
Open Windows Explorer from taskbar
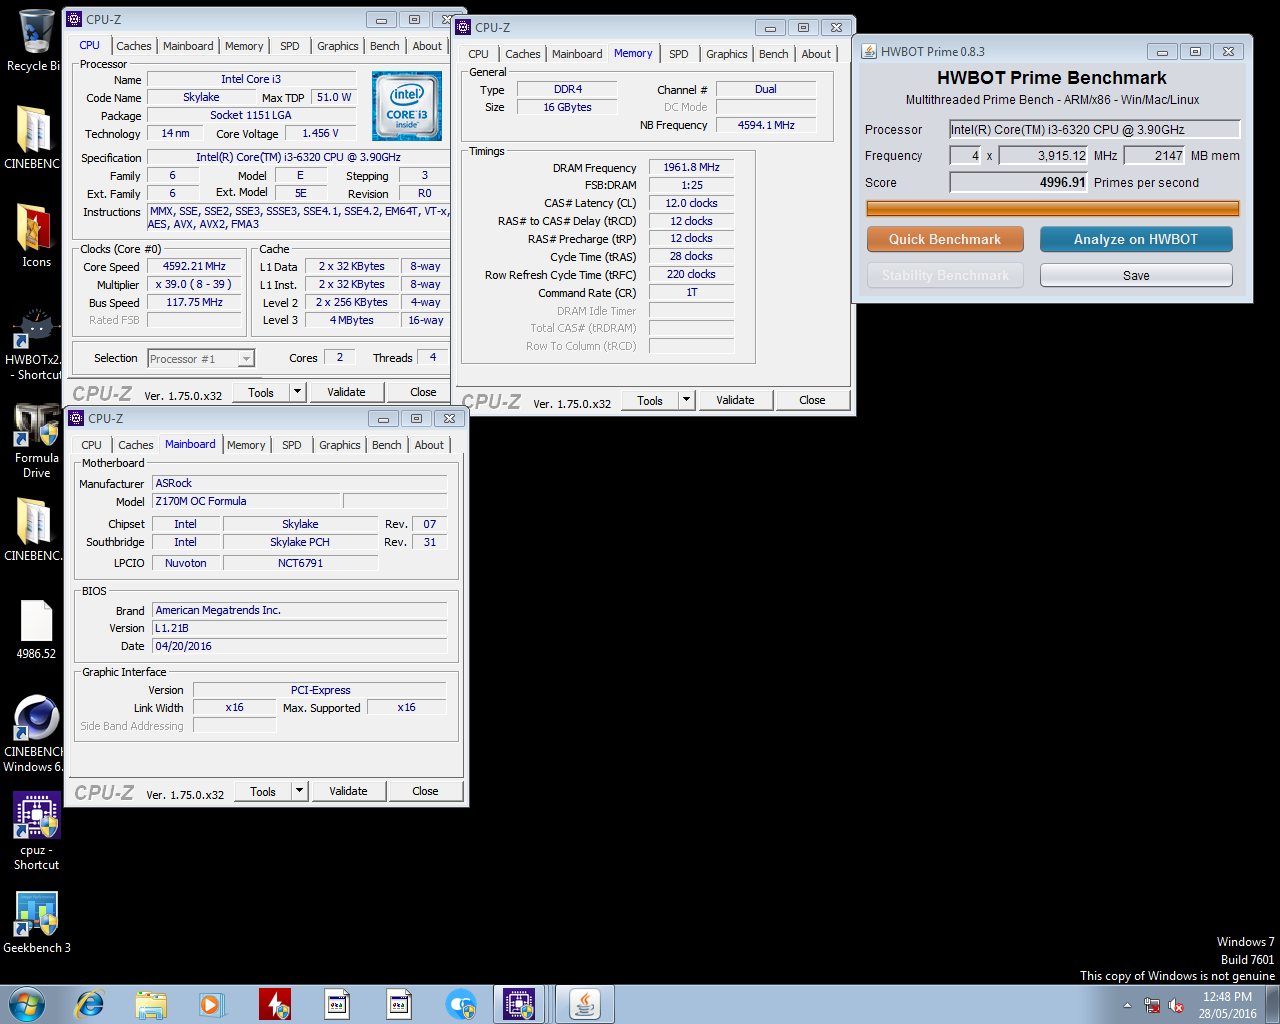click(x=151, y=1004)
